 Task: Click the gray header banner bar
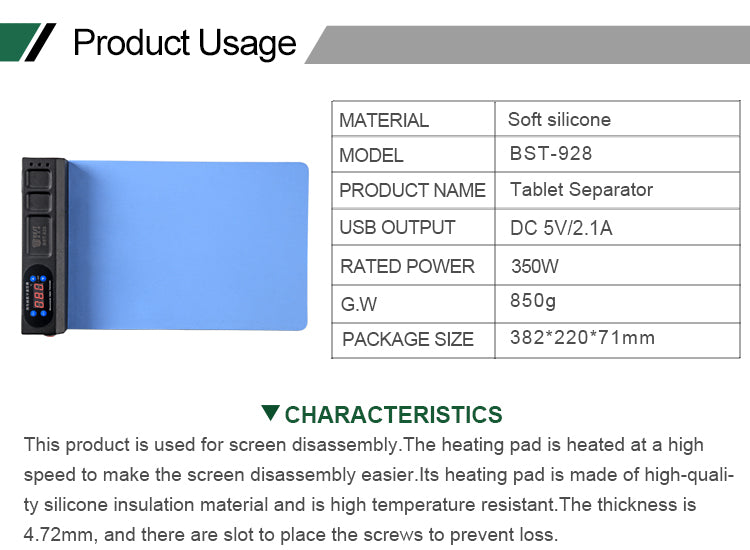530,45
